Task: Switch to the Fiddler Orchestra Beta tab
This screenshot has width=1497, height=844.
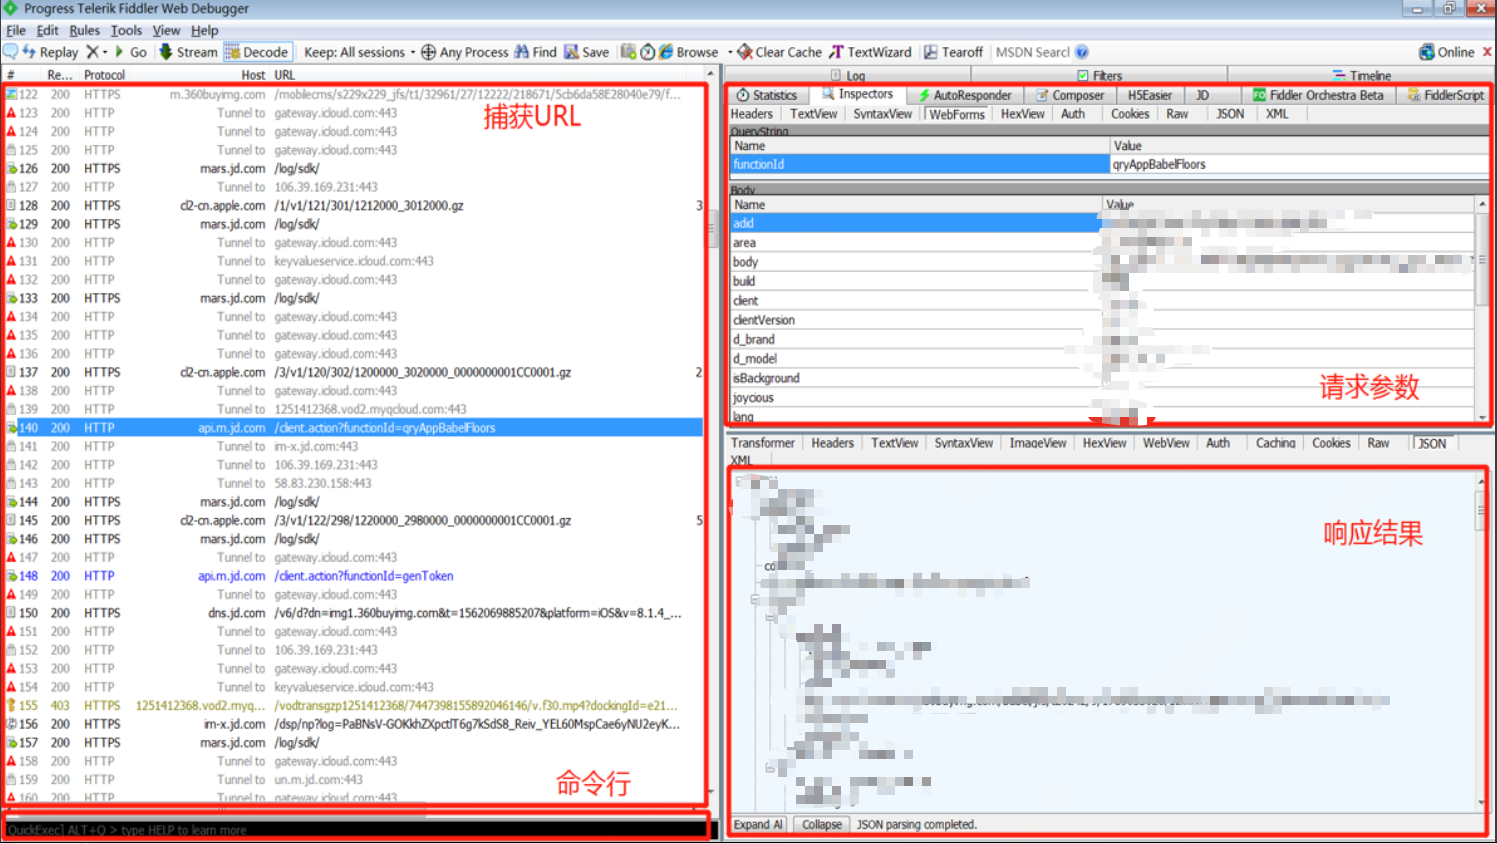Action: (1318, 95)
